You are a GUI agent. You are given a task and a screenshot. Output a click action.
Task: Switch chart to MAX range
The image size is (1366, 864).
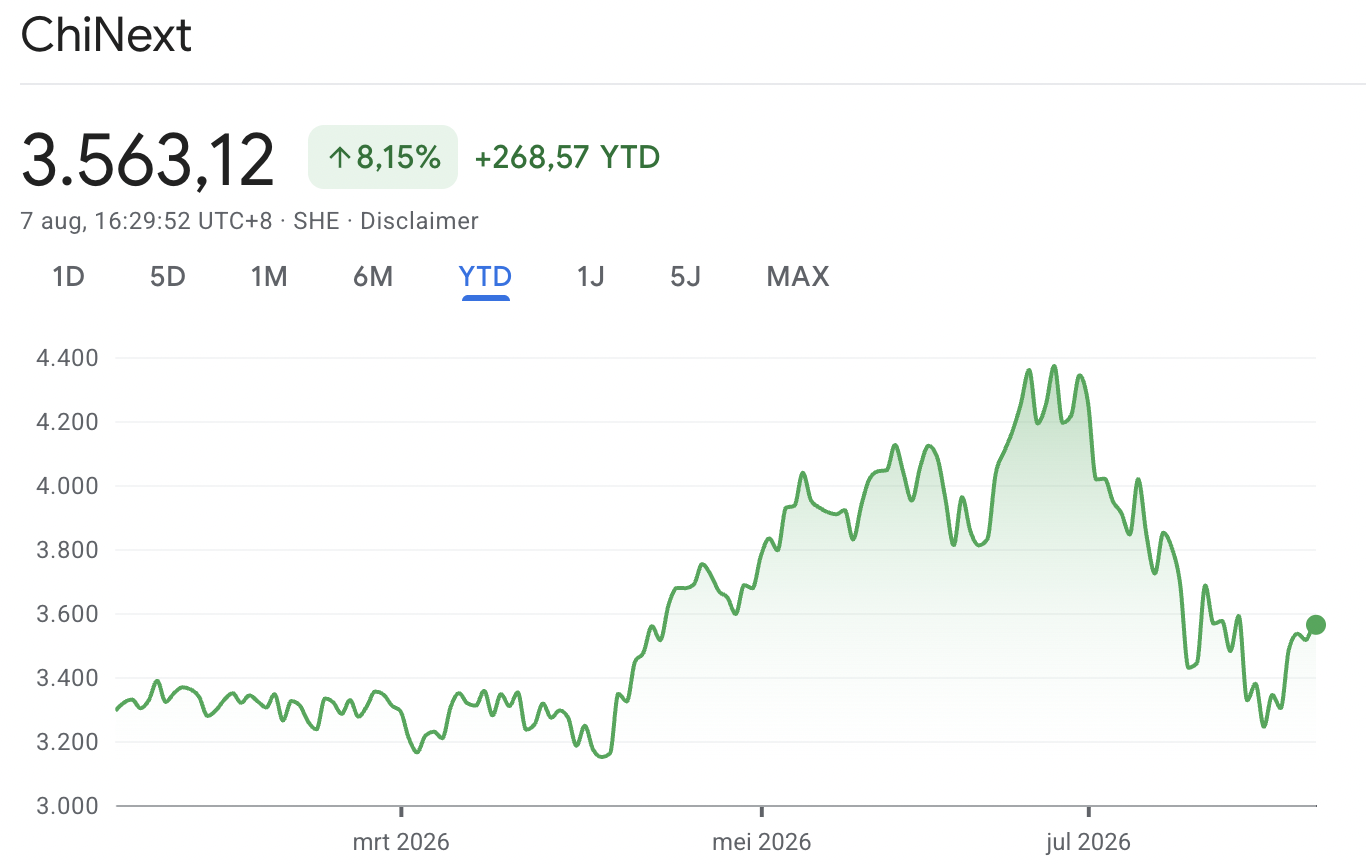pos(798,276)
